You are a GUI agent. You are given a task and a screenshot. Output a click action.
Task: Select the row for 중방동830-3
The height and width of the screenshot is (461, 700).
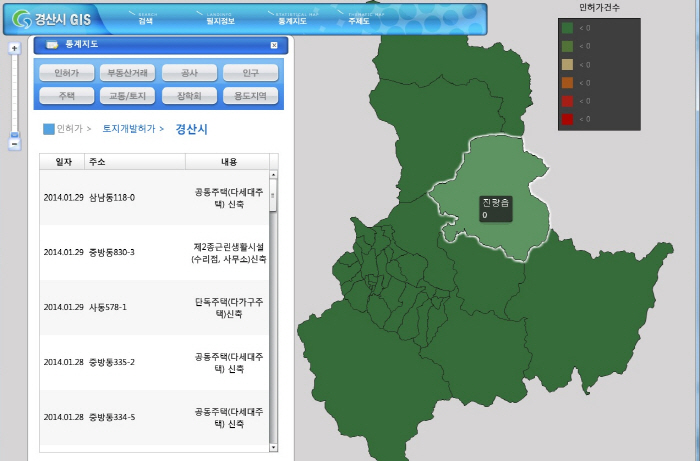154,253
